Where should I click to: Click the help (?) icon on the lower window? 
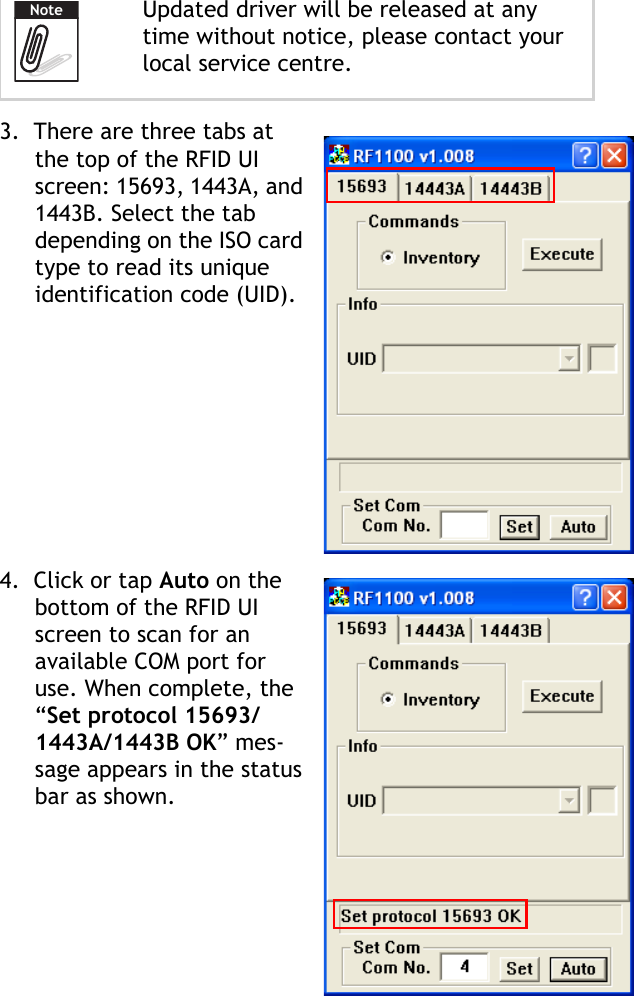click(586, 597)
